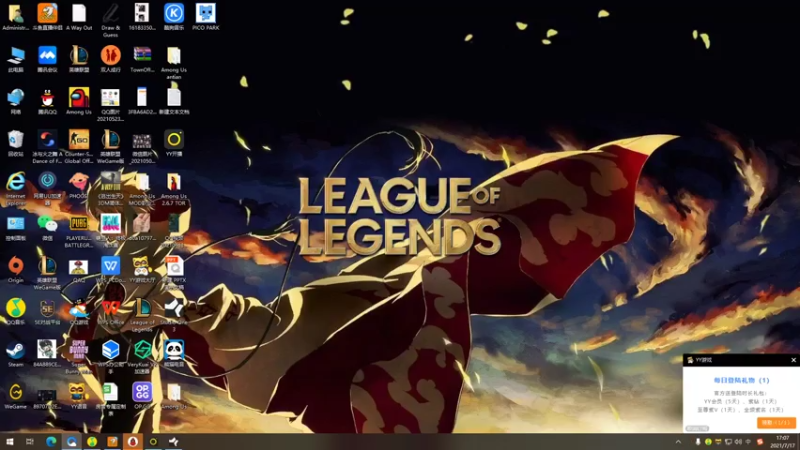Open the Control Panel desktop icon
800x450 pixels.
point(15,223)
